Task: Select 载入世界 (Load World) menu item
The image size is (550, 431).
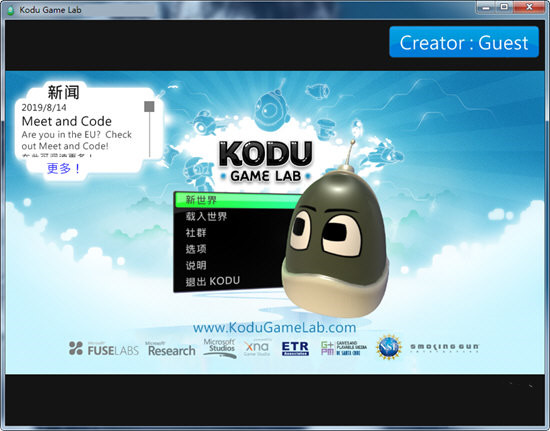Action: [206, 216]
